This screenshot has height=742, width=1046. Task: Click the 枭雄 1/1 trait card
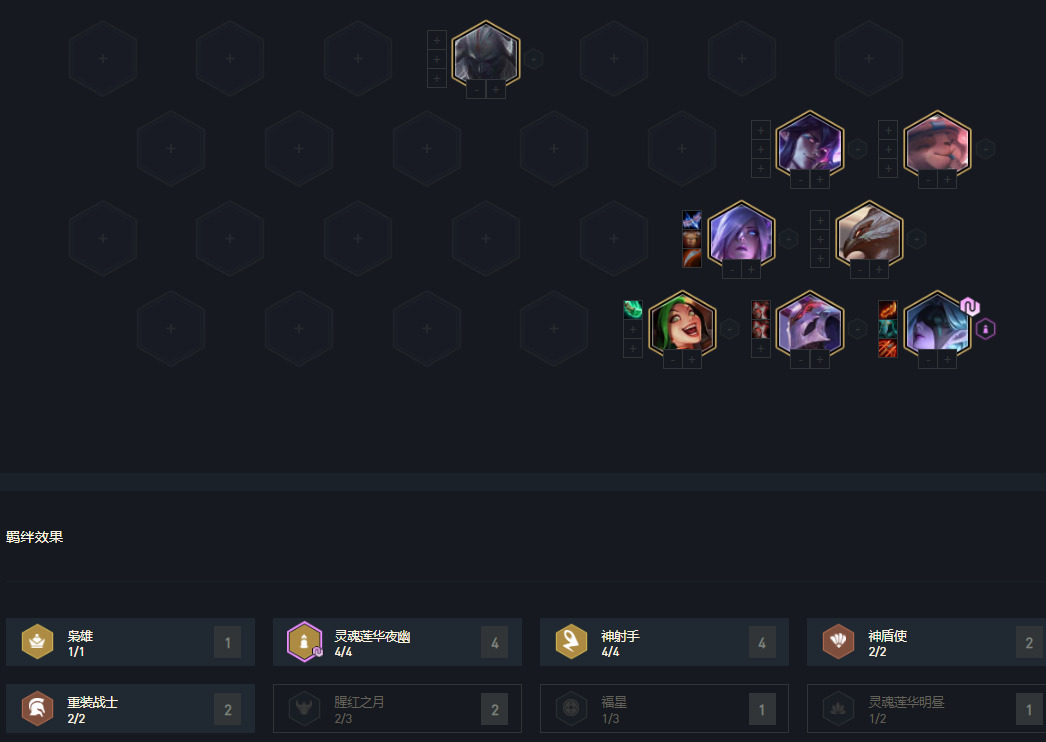click(130, 642)
